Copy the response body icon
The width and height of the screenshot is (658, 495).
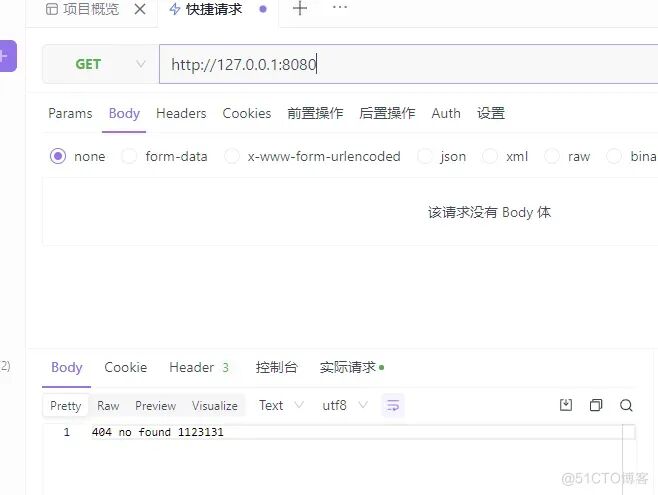pos(596,405)
